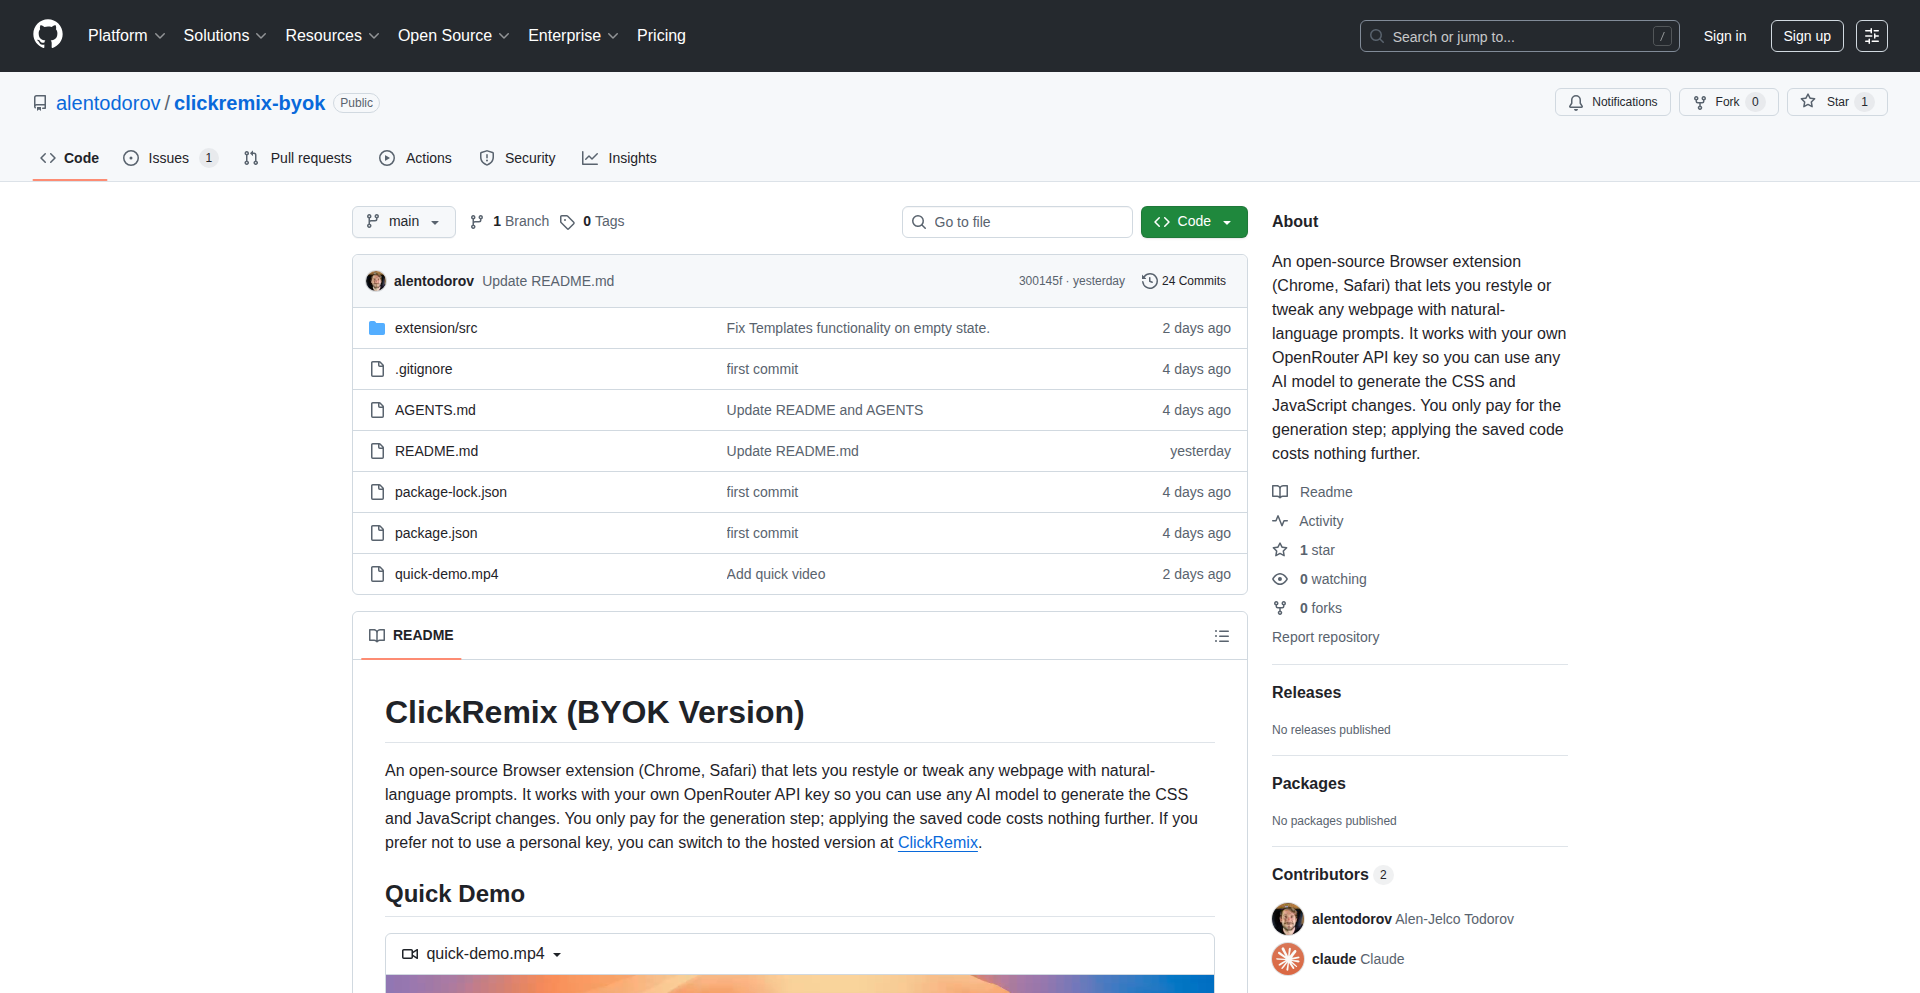
Task: Click the claude contributor avatar
Action: [x=1288, y=959]
